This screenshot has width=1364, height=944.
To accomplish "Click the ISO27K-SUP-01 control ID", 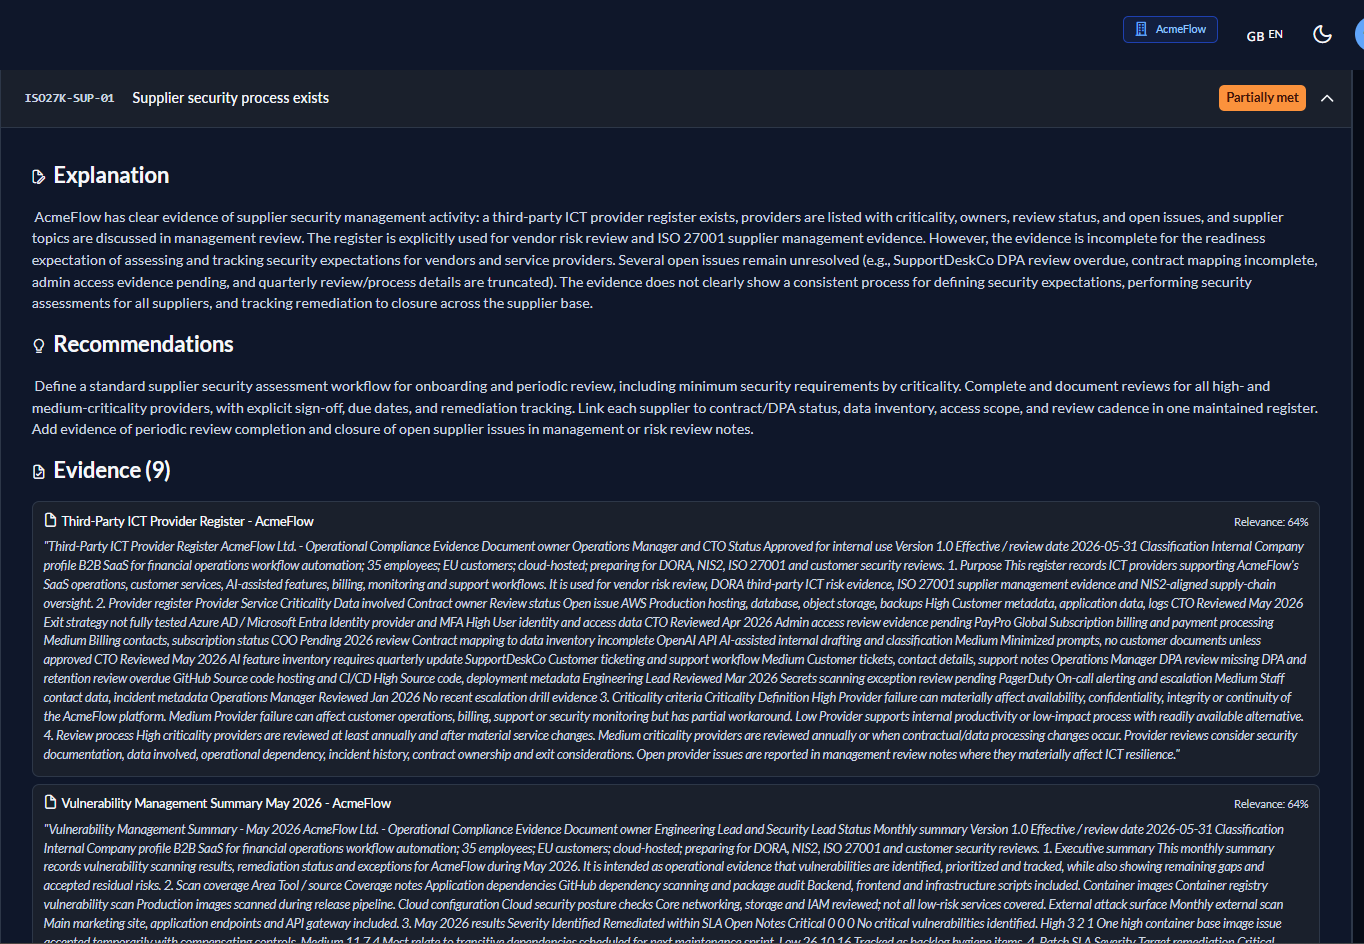I will click(69, 98).
